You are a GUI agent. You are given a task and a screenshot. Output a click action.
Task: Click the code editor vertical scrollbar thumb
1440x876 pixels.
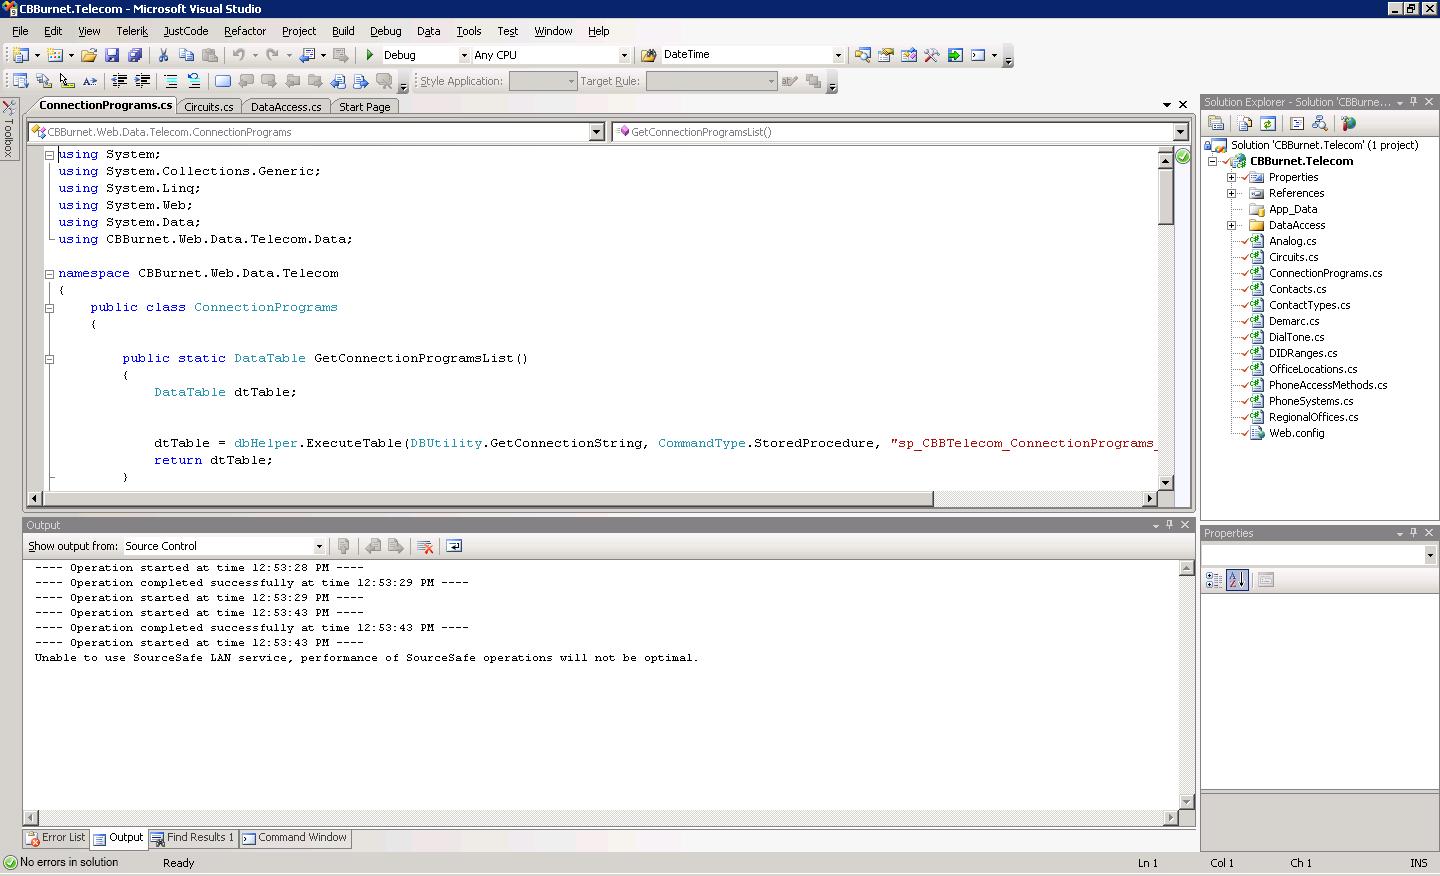pos(1165,196)
